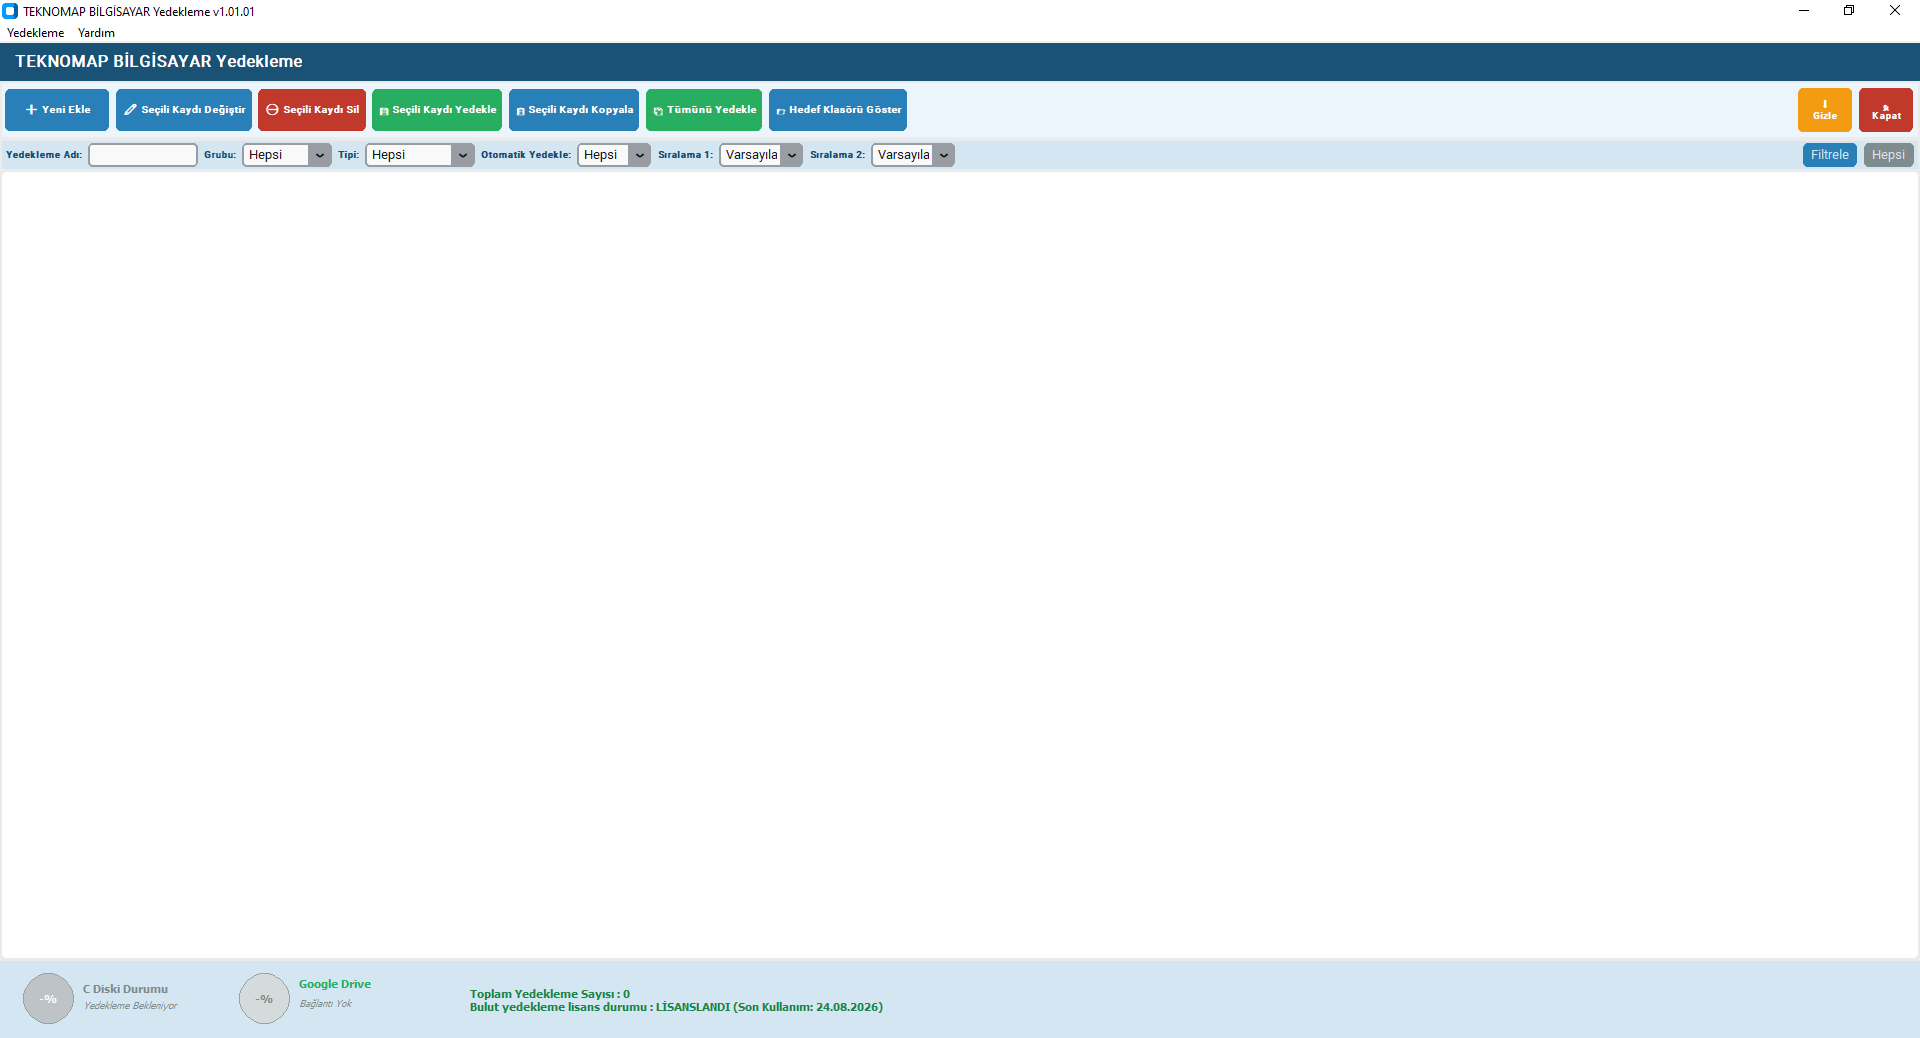Expand the Tipi dropdown
The image size is (1920, 1038).
pos(420,155)
